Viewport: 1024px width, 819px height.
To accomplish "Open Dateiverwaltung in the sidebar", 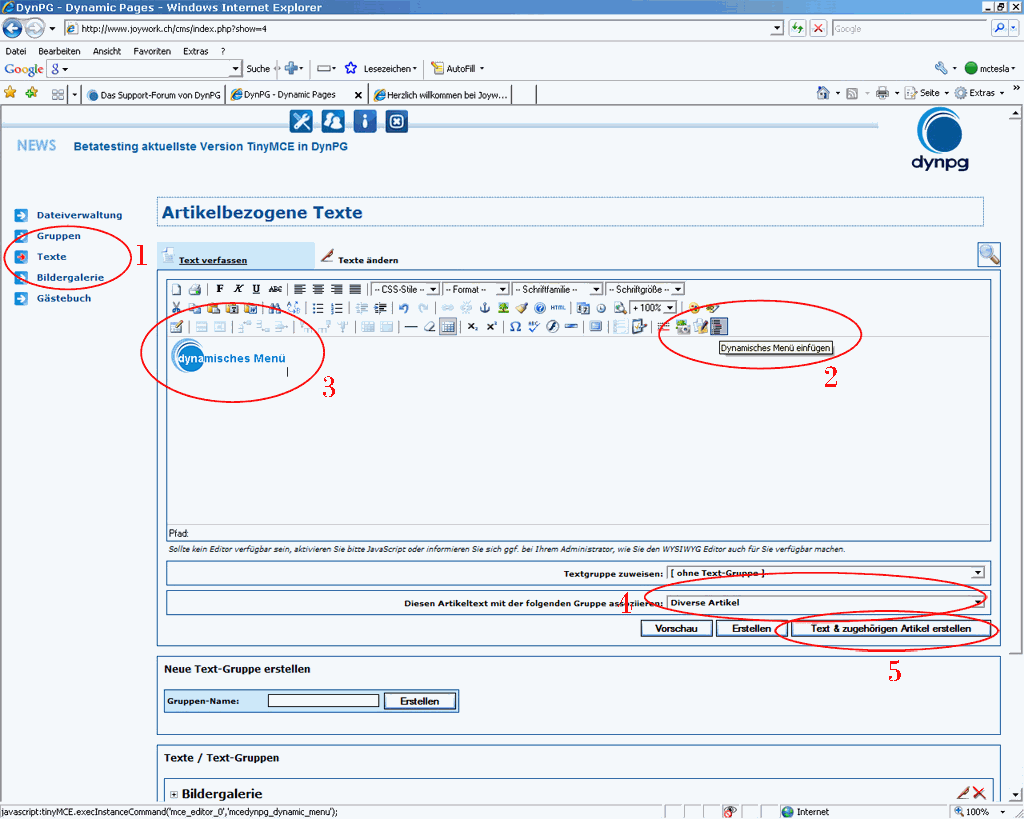I will (x=79, y=215).
